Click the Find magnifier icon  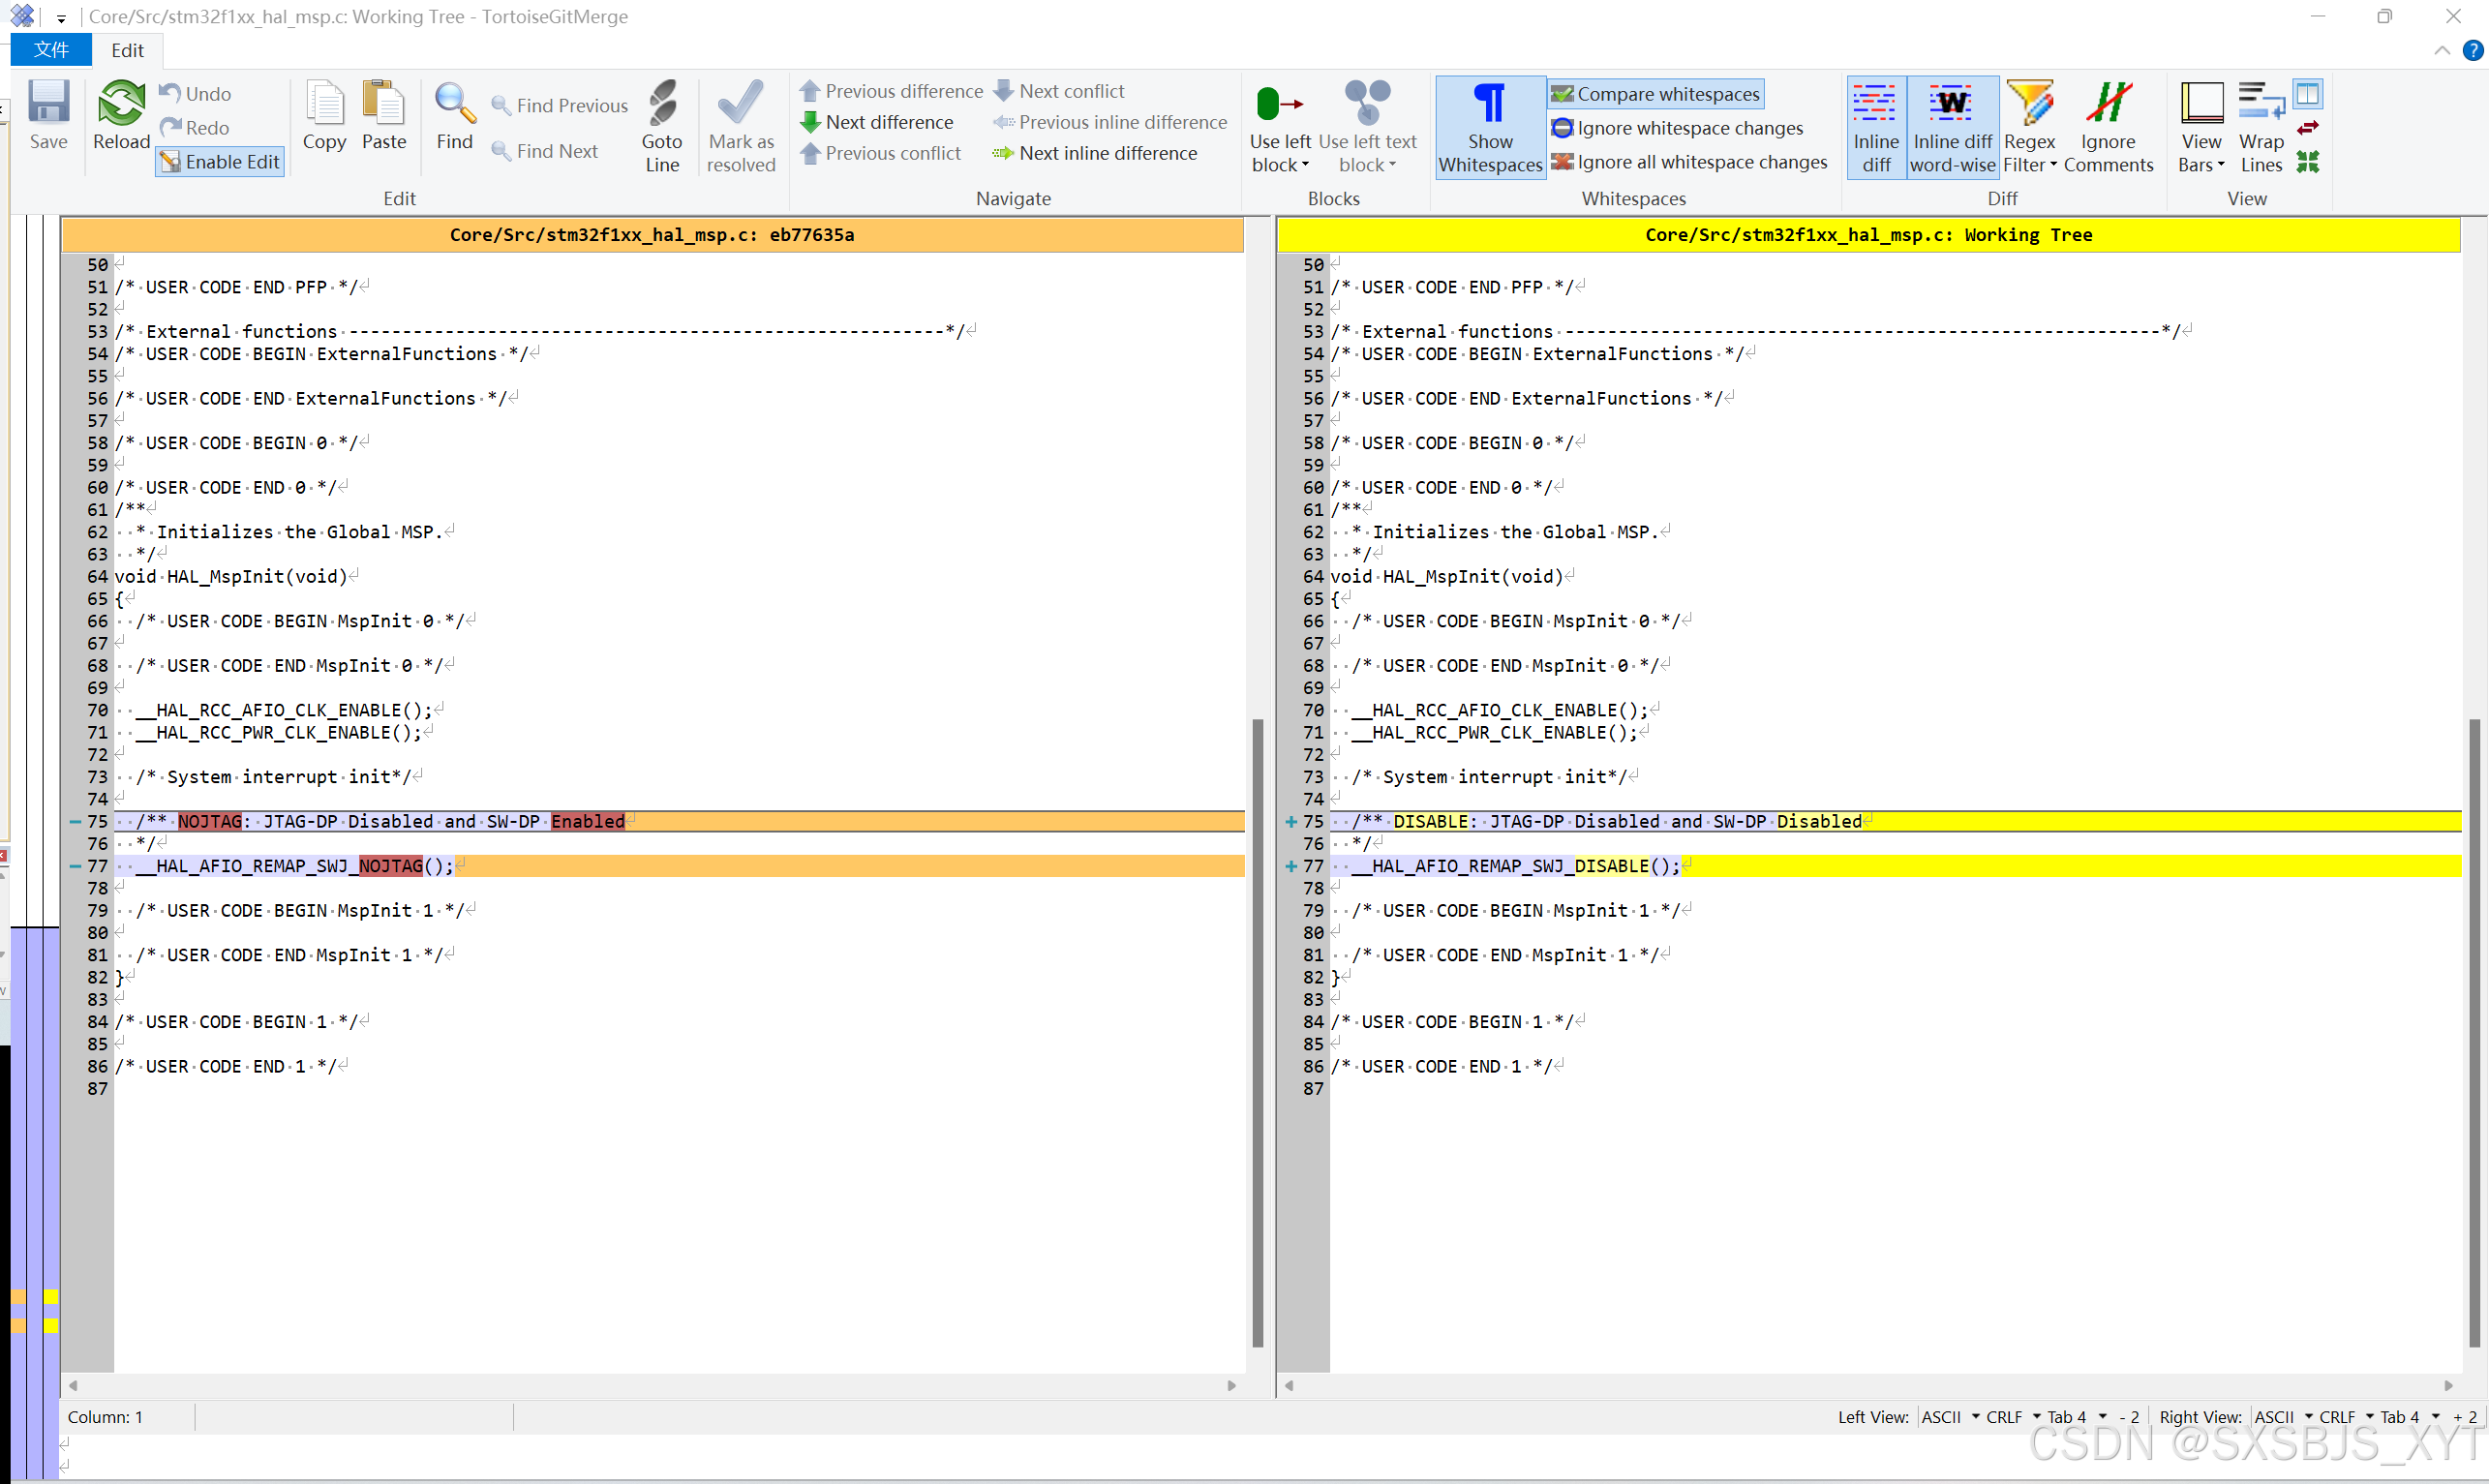[454, 103]
